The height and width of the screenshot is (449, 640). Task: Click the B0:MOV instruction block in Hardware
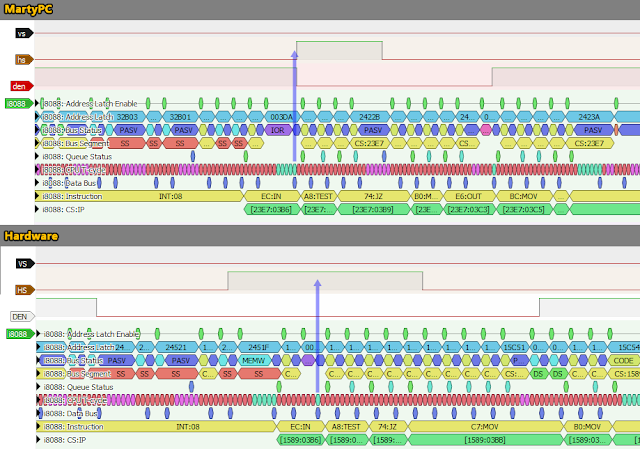(x=588, y=427)
